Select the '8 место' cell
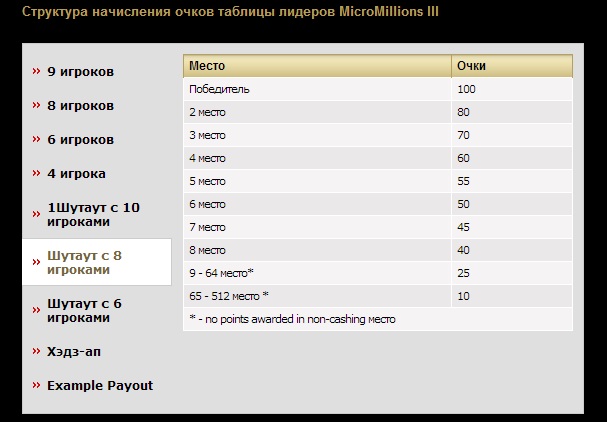Image resolution: width=607 pixels, height=422 pixels. pos(317,250)
